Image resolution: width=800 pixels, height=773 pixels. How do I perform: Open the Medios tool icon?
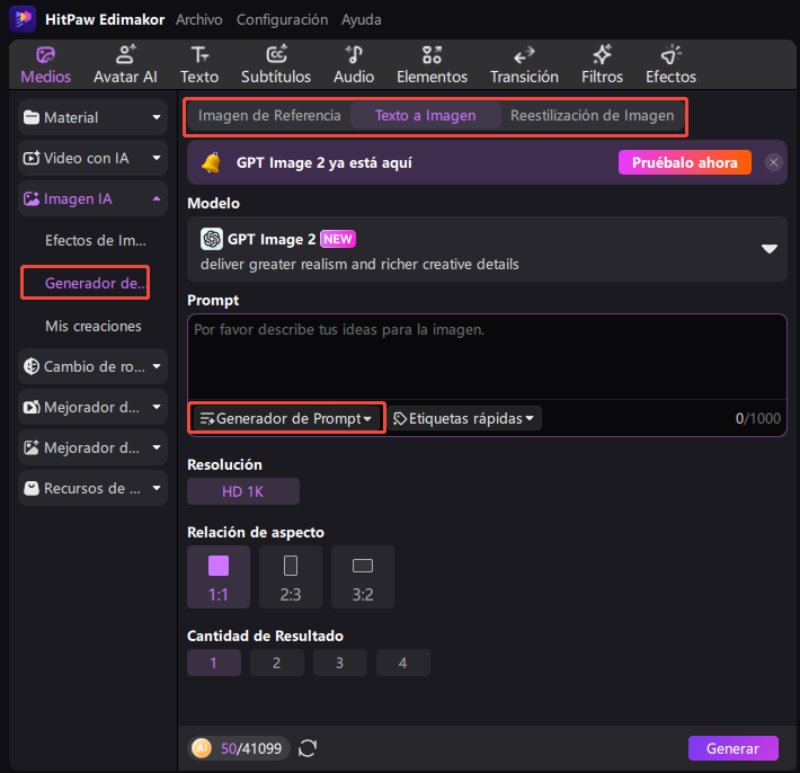pos(45,55)
